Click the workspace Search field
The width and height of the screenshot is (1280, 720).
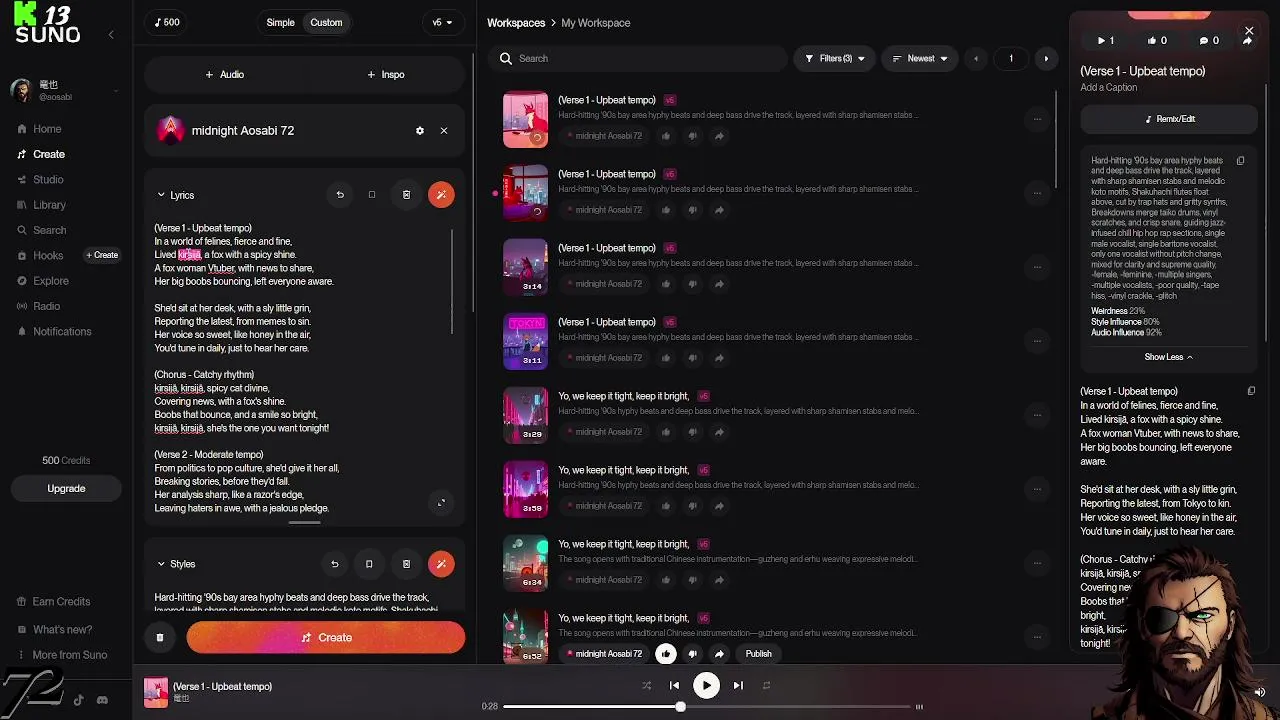640,59
